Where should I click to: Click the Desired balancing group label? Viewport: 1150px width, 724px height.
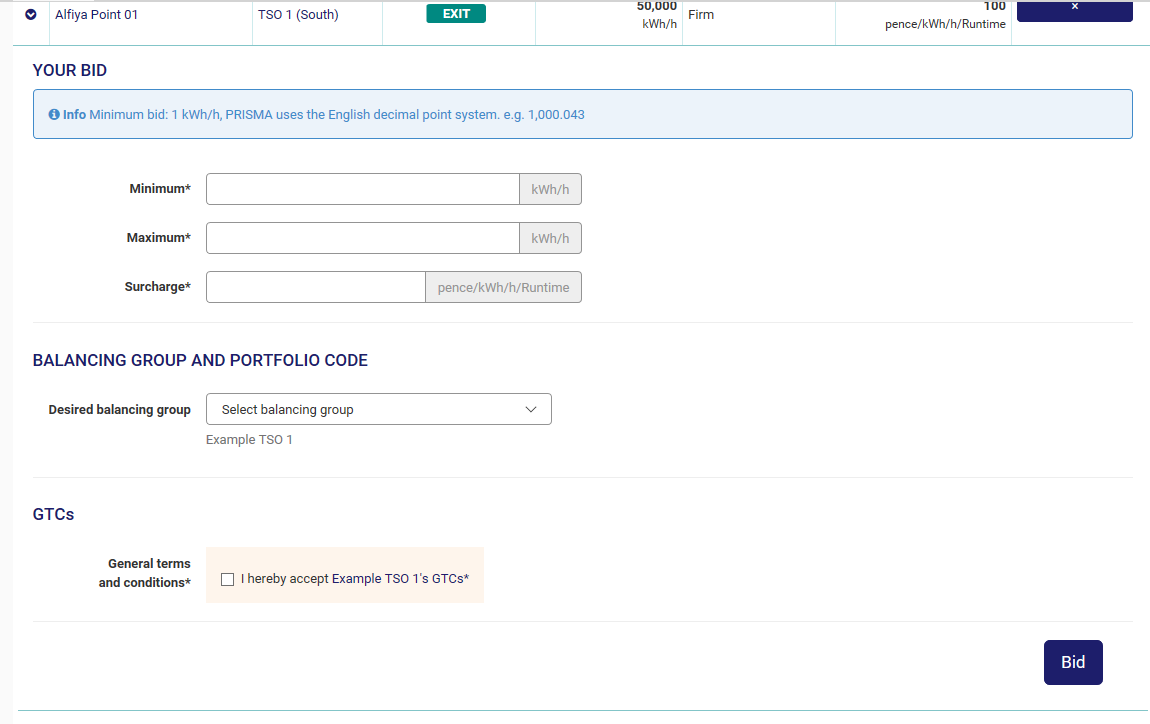click(x=119, y=410)
